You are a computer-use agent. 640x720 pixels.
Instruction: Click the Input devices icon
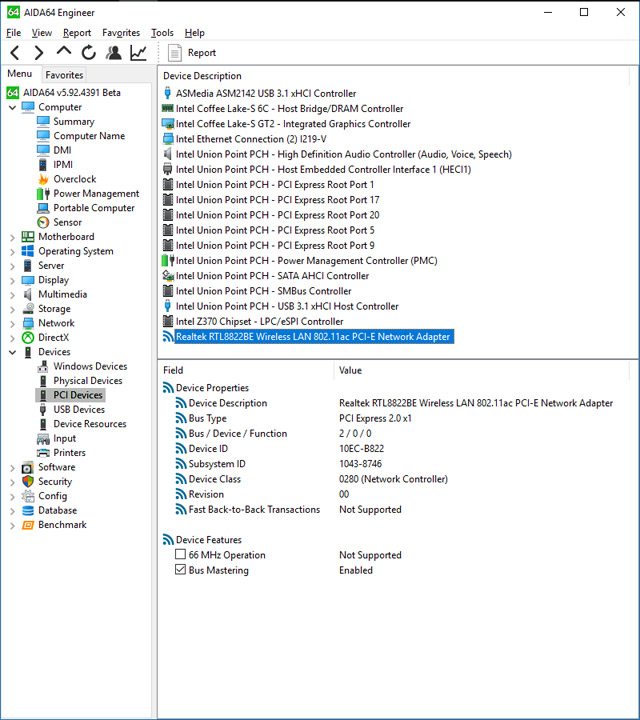click(43, 439)
